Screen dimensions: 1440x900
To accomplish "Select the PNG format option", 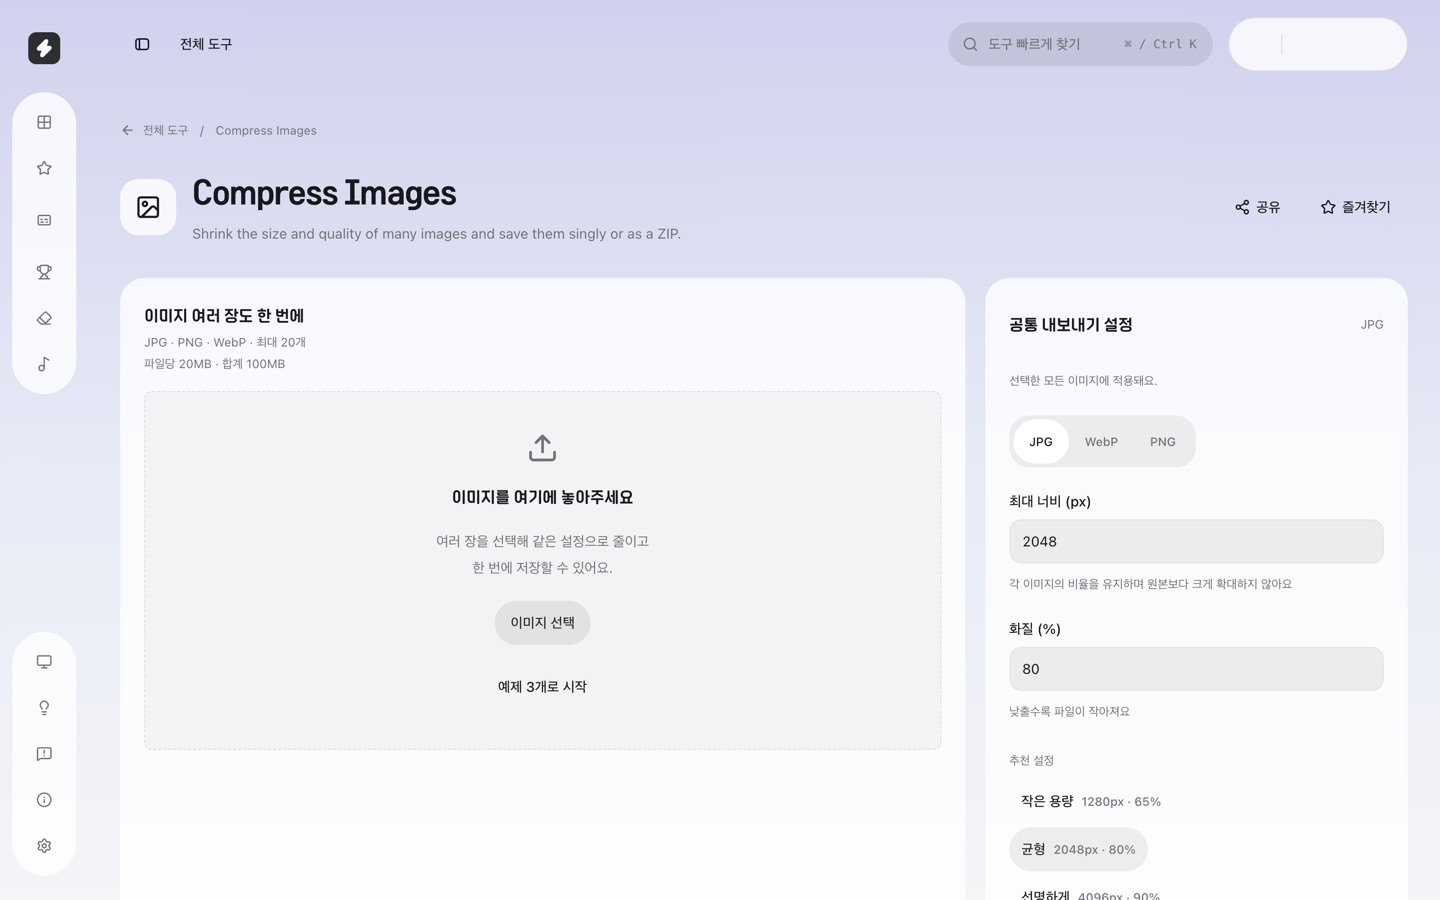I will coord(1162,441).
